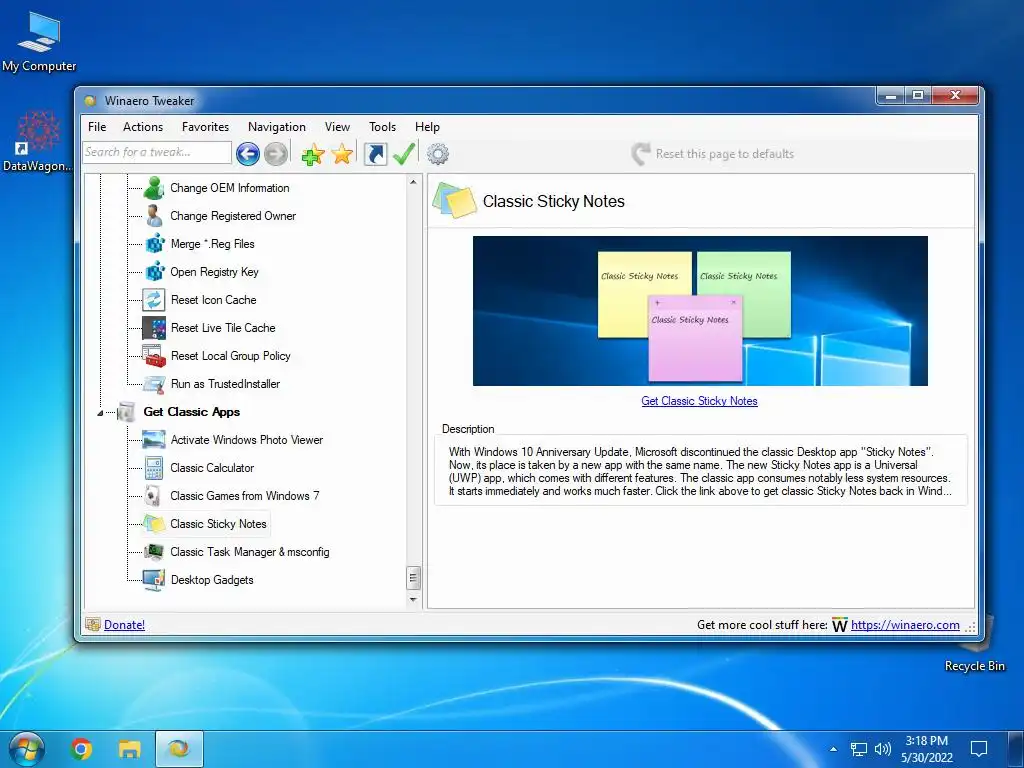
Task: Open the Actions menu
Action: coord(143,127)
